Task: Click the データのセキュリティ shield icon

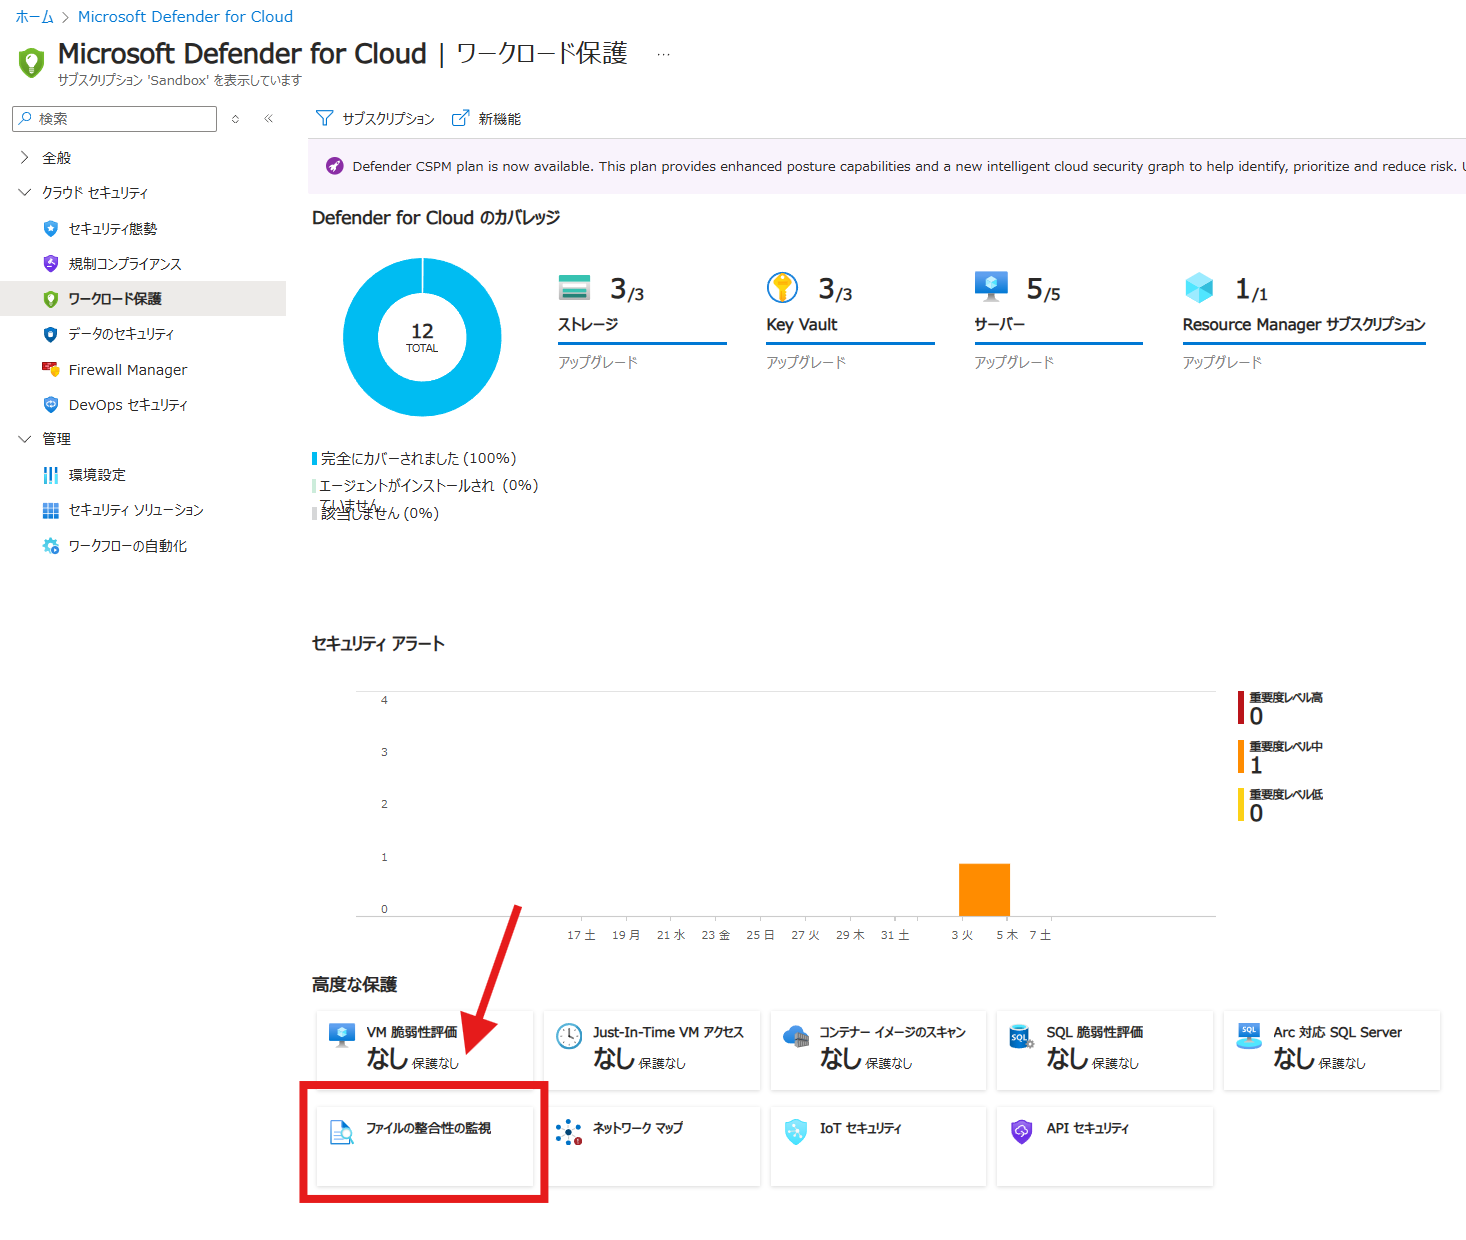Action: (x=51, y=334)
